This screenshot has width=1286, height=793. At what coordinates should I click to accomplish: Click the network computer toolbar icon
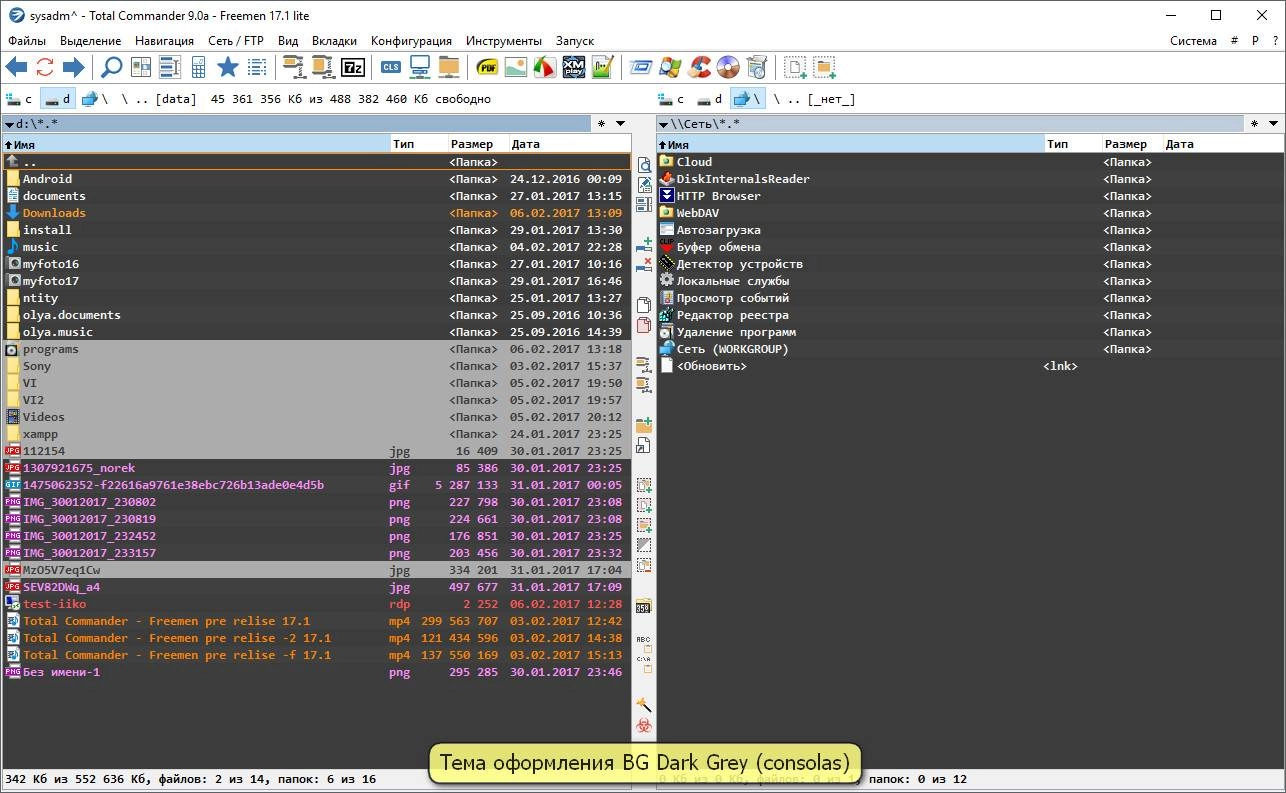pyautogui.click(x=420, y=67)
